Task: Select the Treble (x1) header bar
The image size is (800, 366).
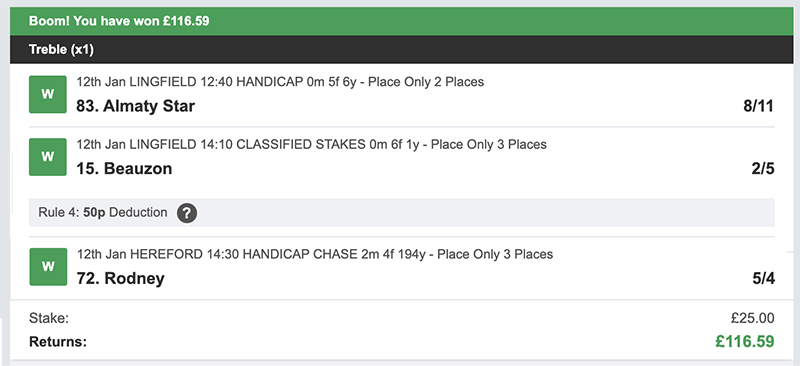Action: (x=402, y=50)
